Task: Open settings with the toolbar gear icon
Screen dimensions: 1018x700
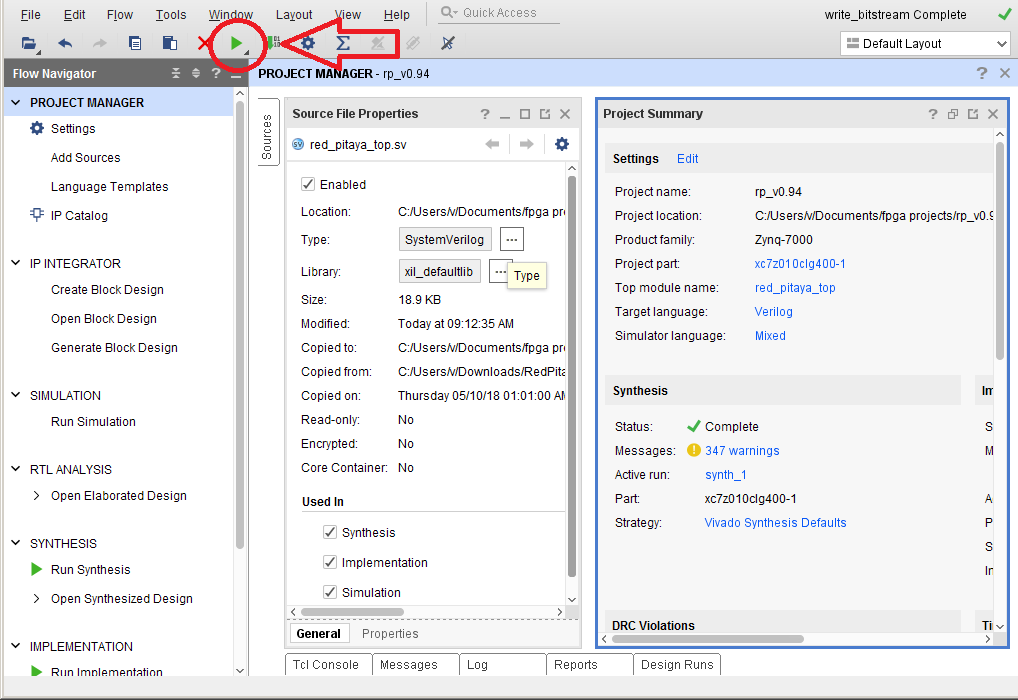Action: pos(308,44)
